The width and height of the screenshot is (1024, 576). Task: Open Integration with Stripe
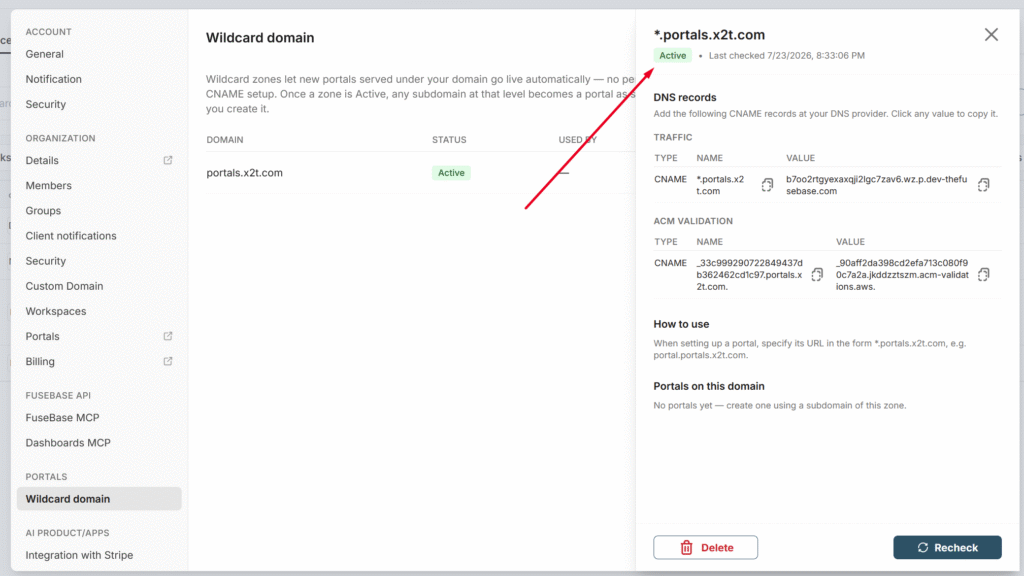click(79, 555)
